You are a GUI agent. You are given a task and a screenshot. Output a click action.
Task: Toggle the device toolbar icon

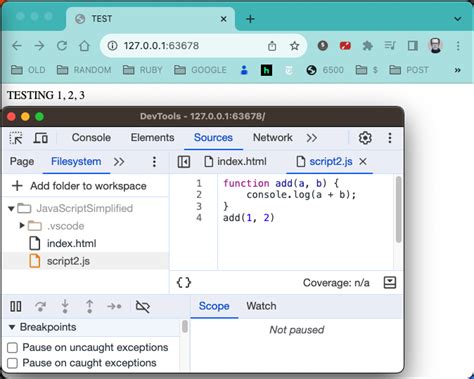click(x=41, y=138)
